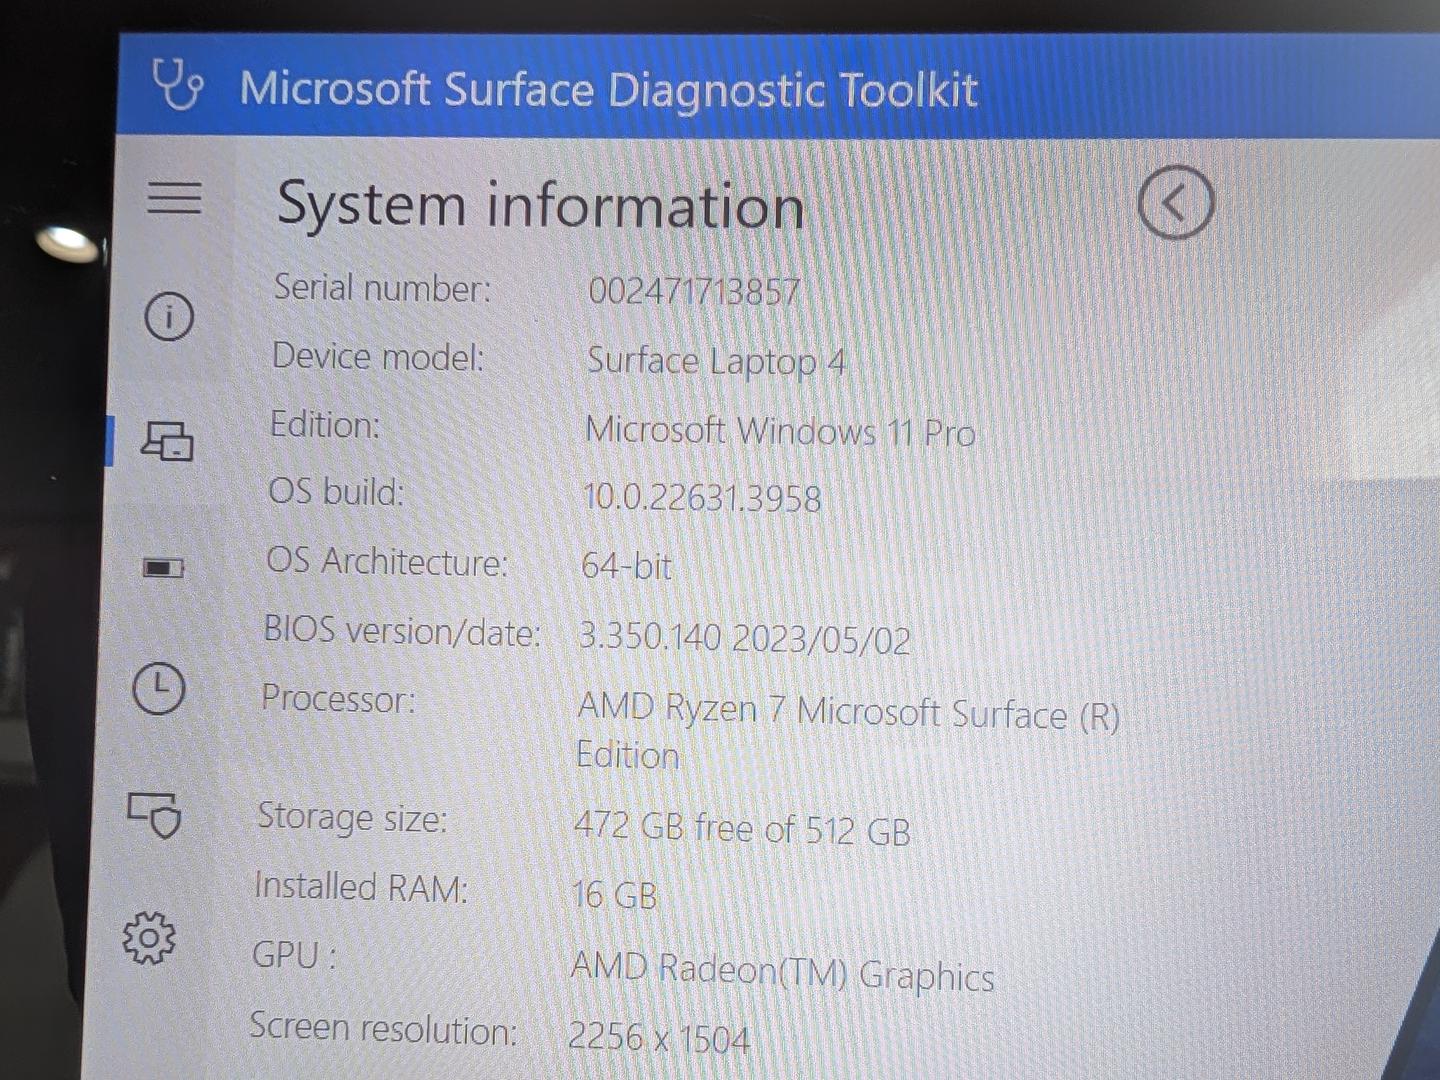Click the Storage size label
Screen dimensions: 1440x1080
[x=352, y=818]
